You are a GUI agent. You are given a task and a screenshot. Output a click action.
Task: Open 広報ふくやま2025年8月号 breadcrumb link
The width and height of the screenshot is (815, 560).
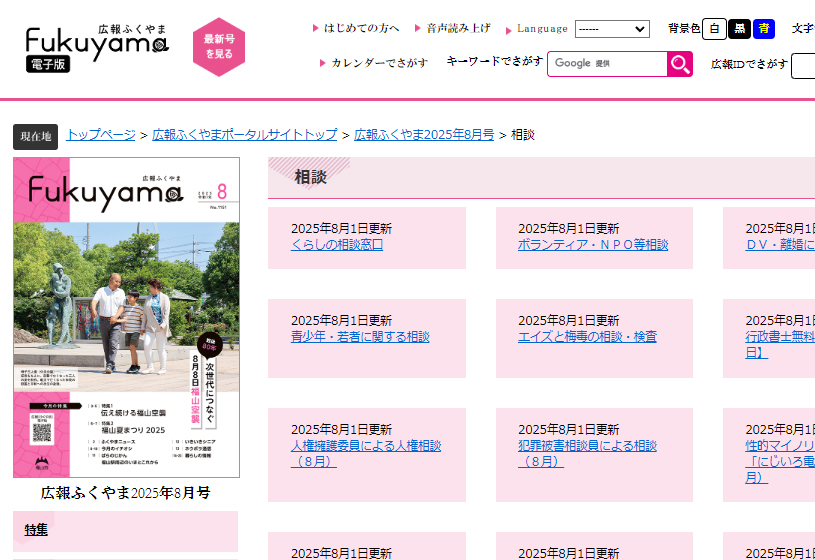point(424,135)
